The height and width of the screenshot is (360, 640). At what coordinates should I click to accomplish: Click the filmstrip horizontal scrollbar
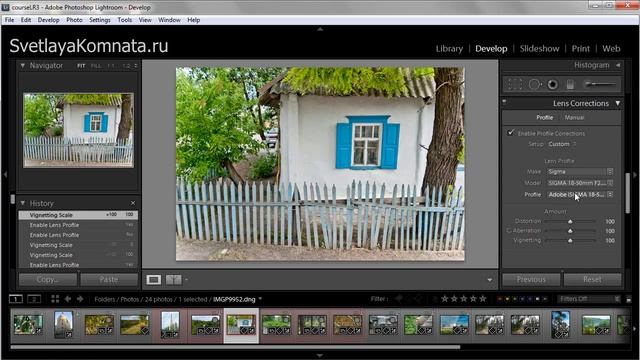(235, 347)
